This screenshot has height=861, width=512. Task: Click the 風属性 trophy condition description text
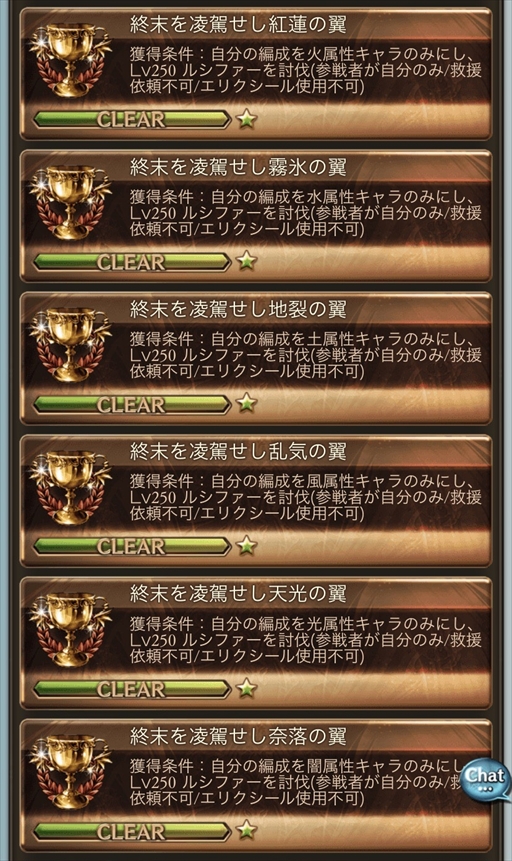pos(305,497)
